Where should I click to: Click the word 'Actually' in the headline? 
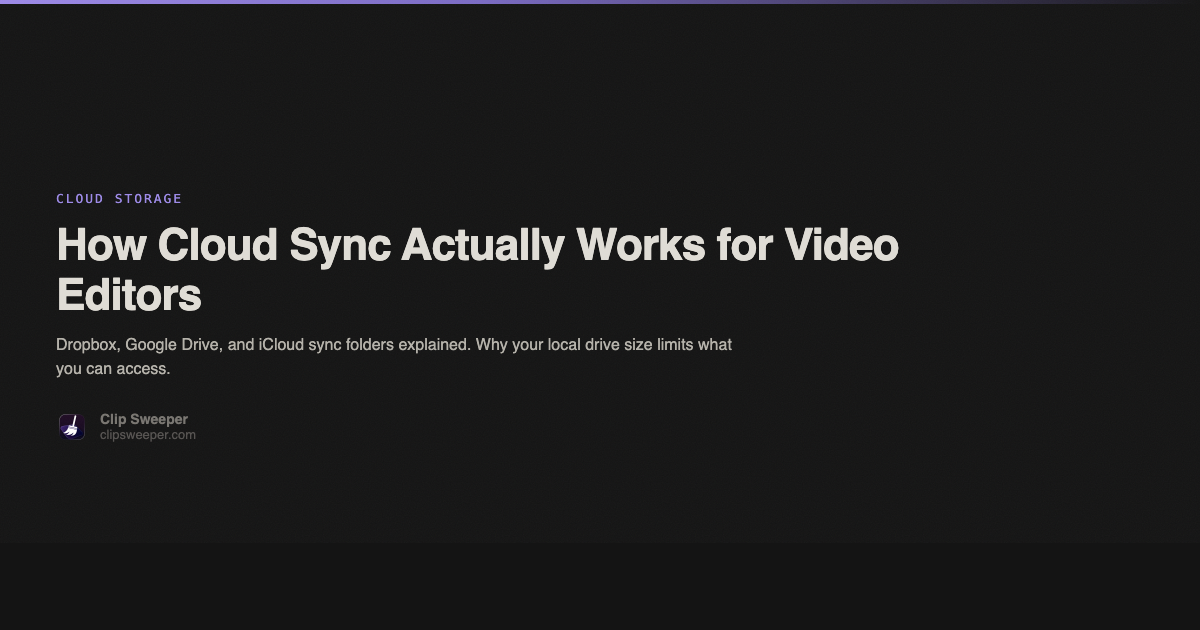point(483,246)
